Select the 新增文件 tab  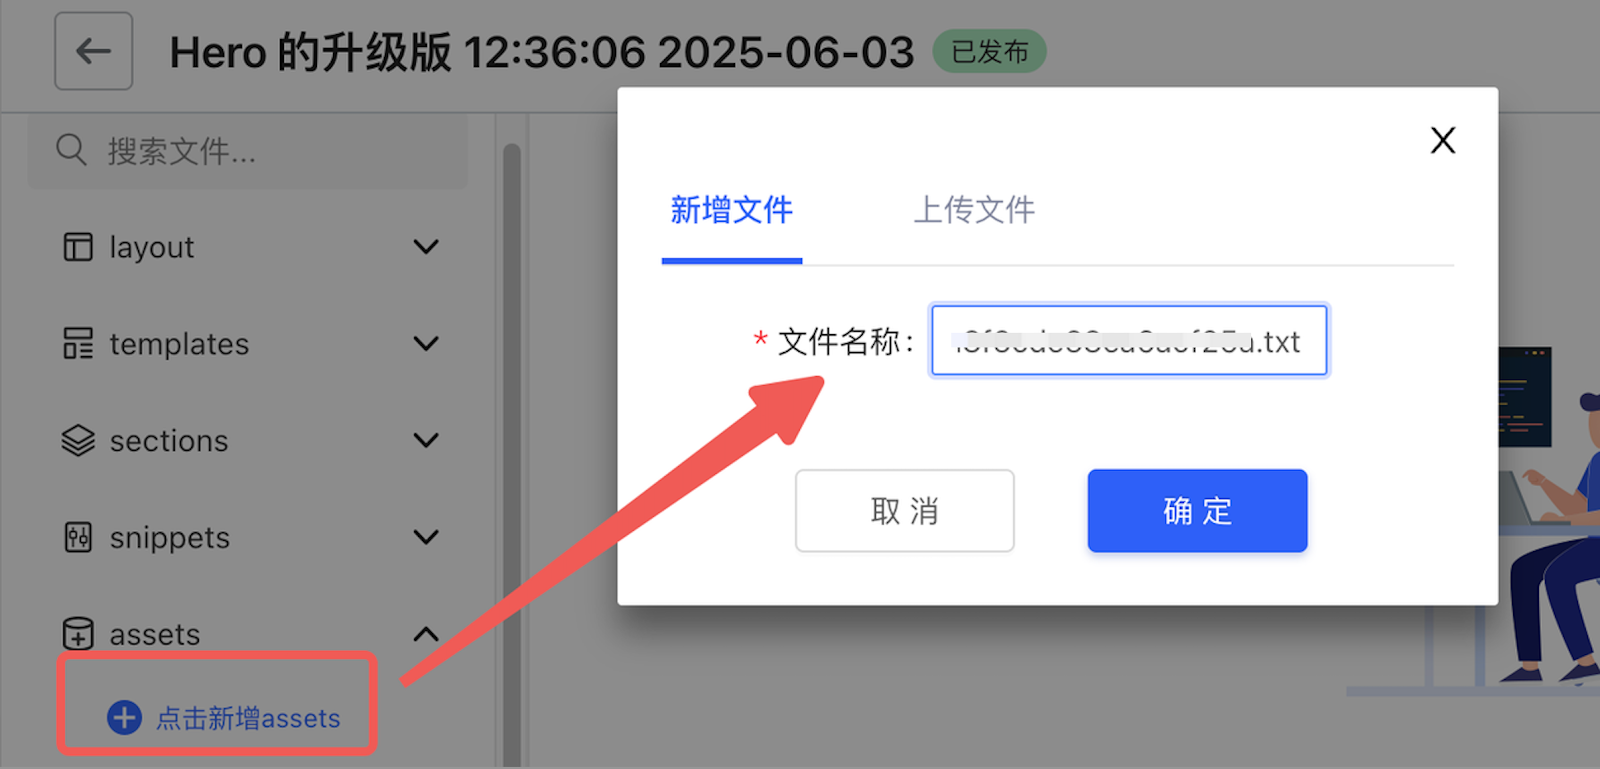[x=731, y=210]
